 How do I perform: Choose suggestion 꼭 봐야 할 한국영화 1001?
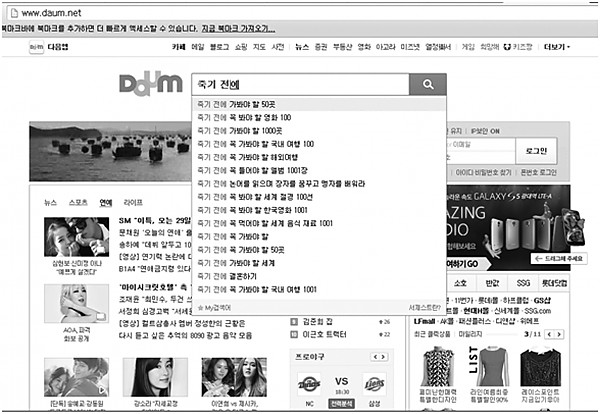tap(319, 210)
